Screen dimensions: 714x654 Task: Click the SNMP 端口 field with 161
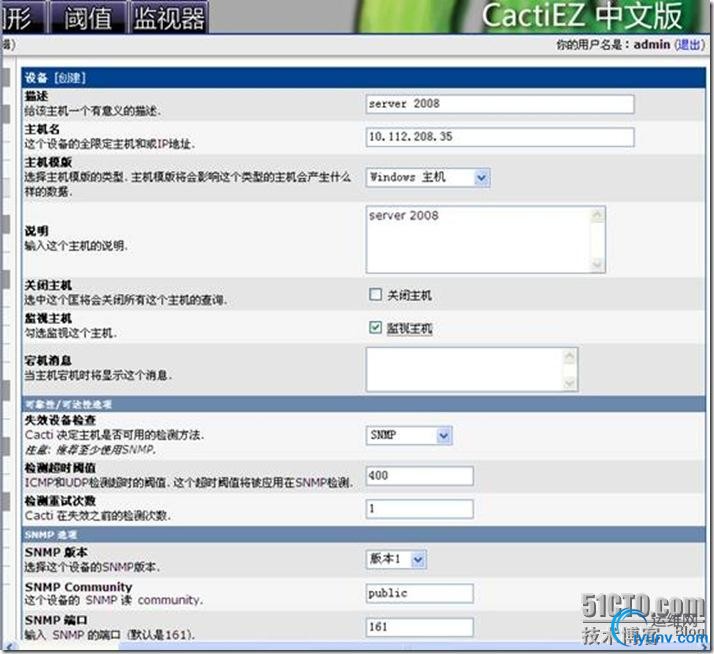(x=419, y=627)
